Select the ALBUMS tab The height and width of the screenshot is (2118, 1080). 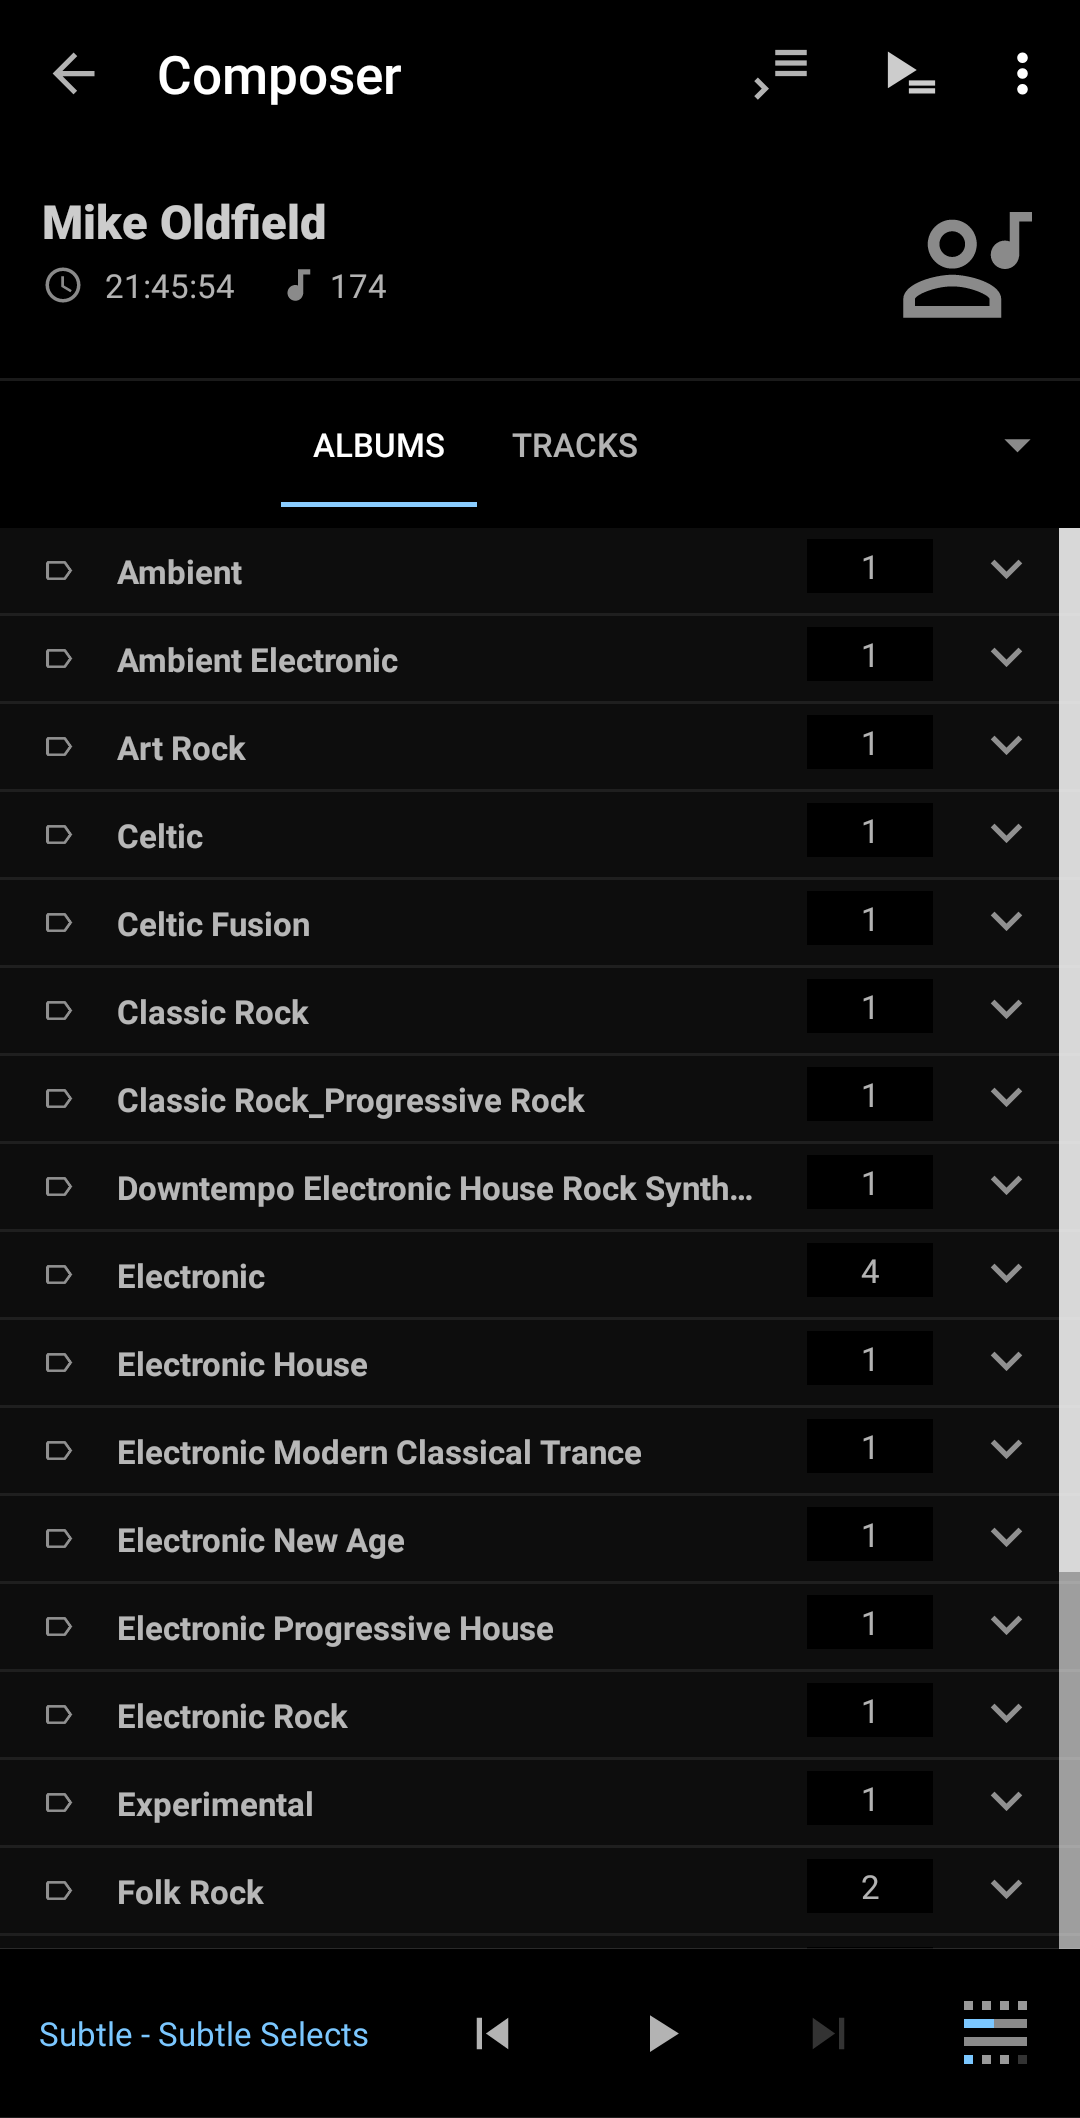point(379,446)
